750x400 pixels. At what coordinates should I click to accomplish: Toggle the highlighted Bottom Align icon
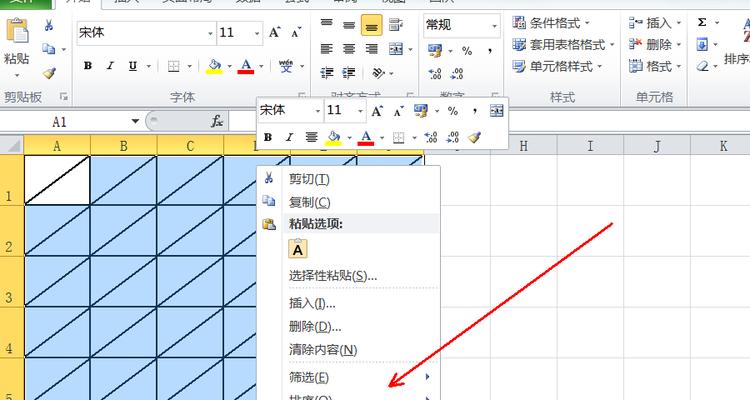(x=372, y=25)
